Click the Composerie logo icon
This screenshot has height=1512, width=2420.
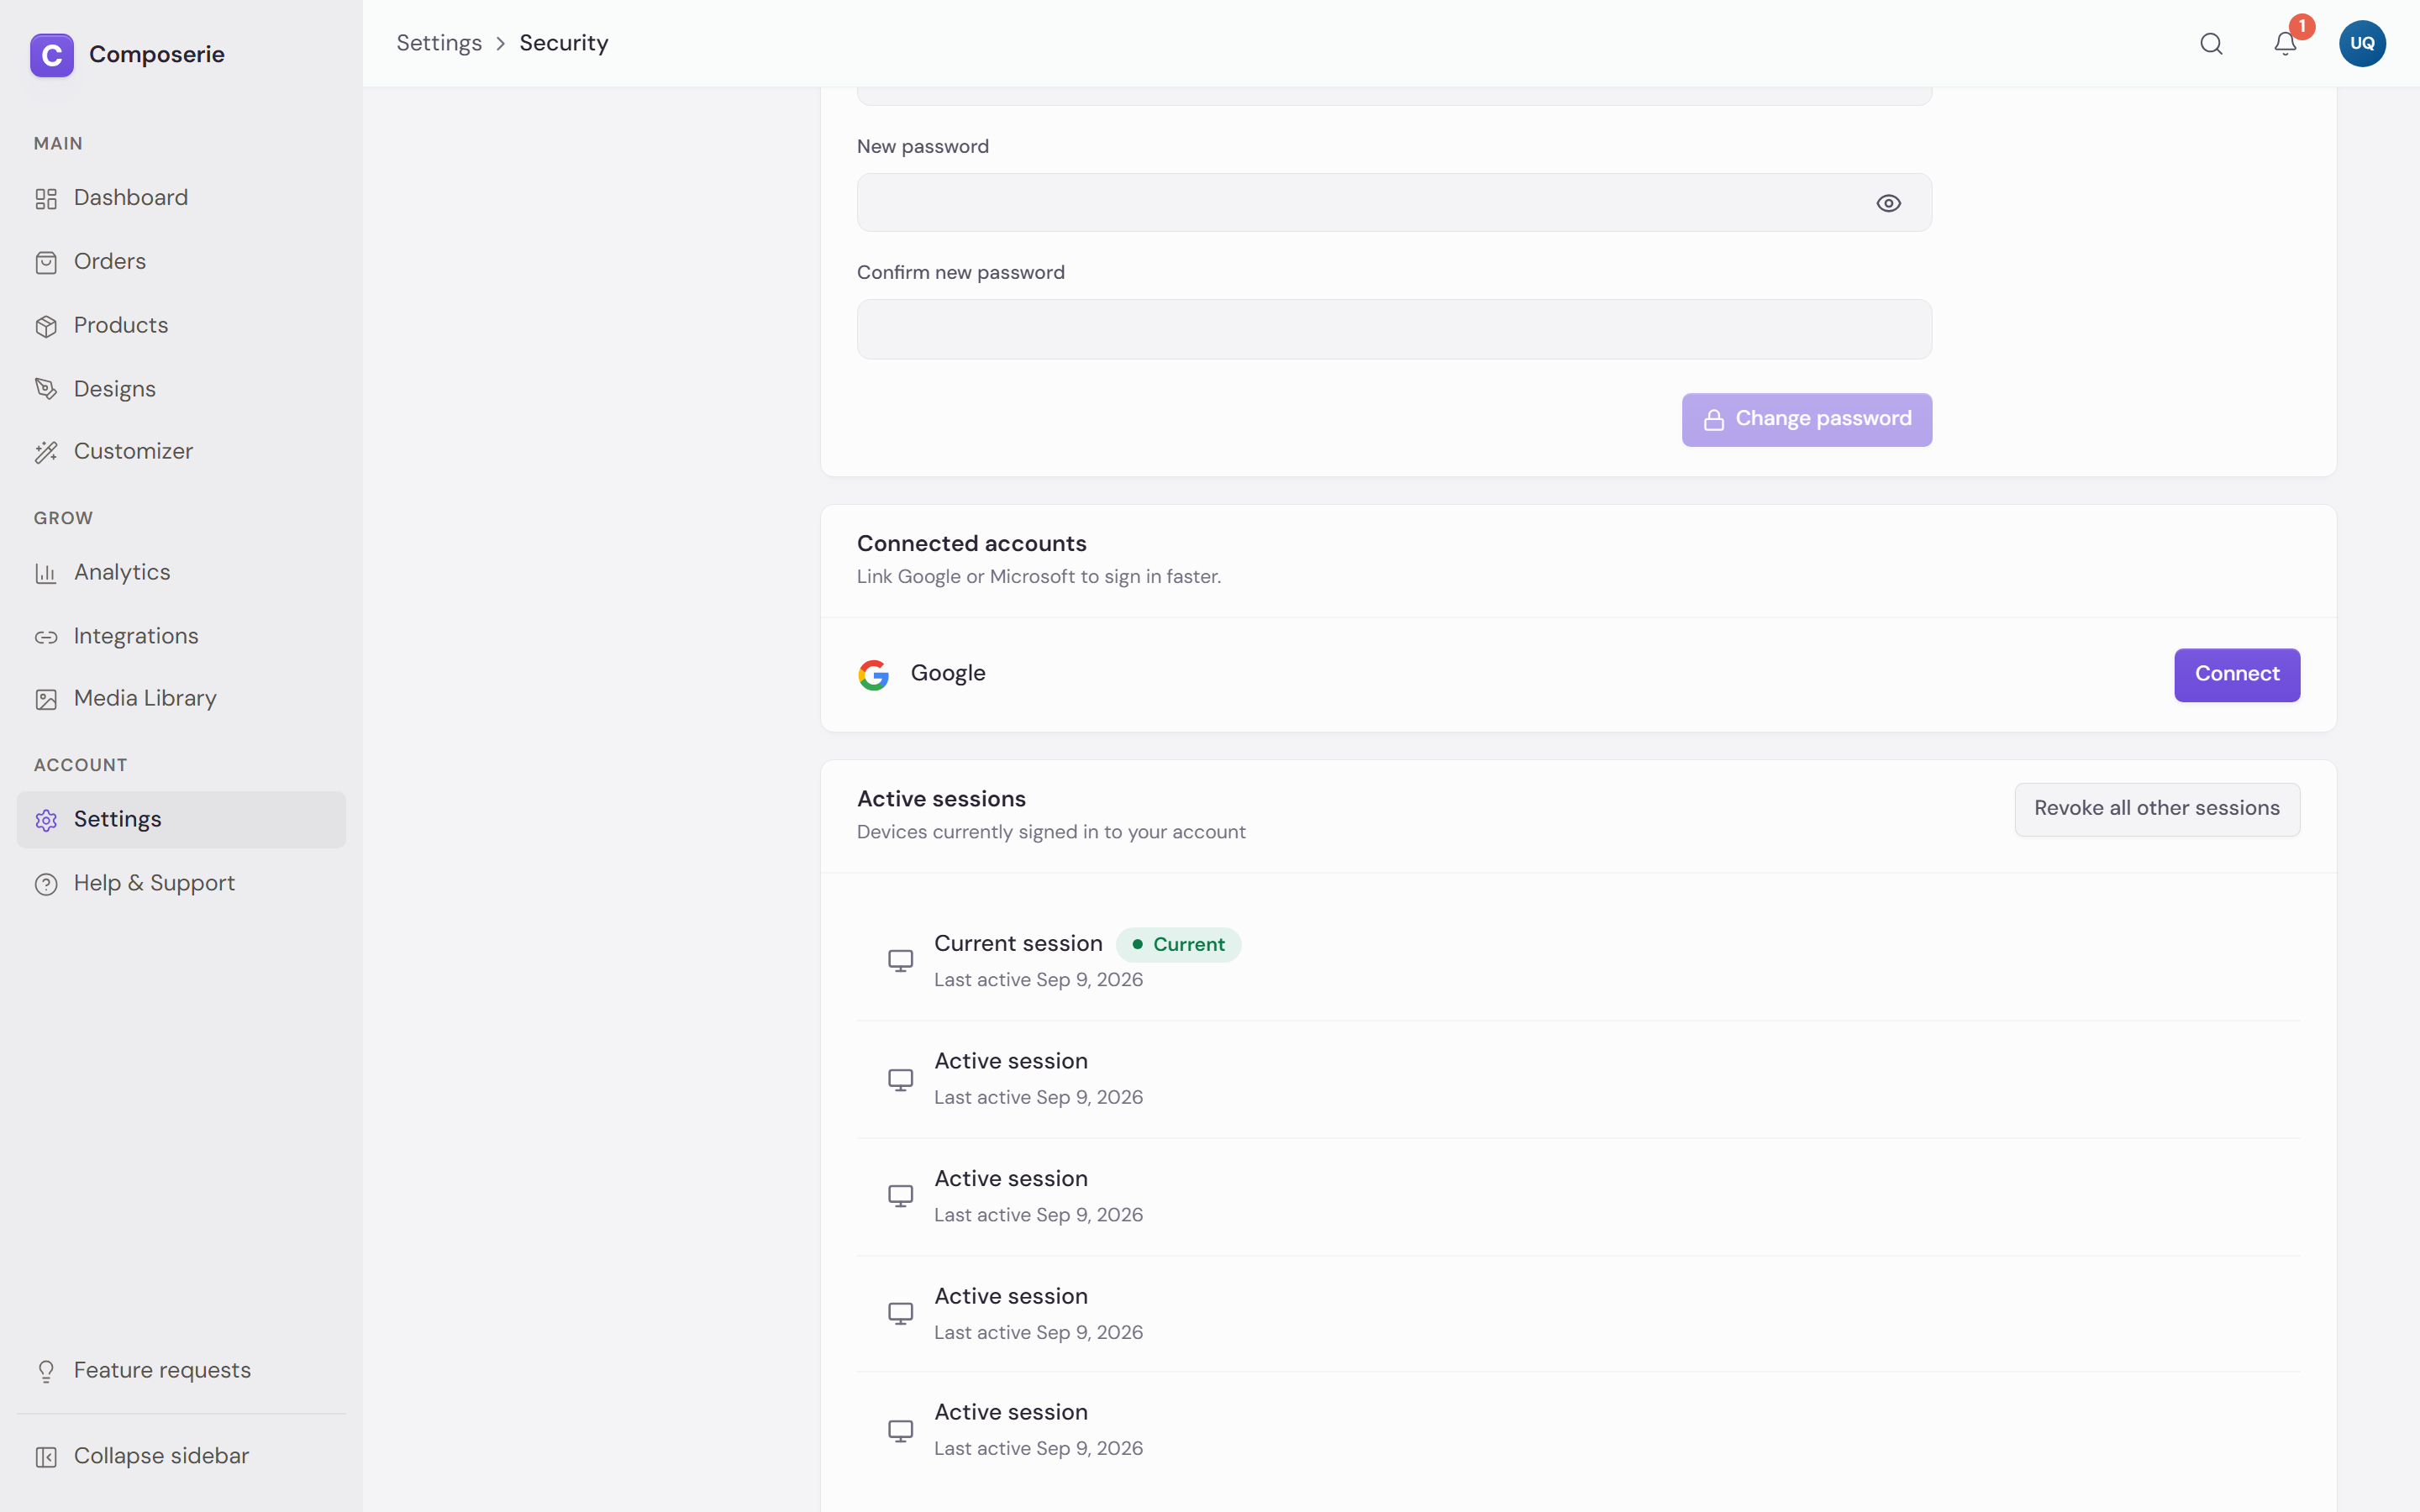52,55
